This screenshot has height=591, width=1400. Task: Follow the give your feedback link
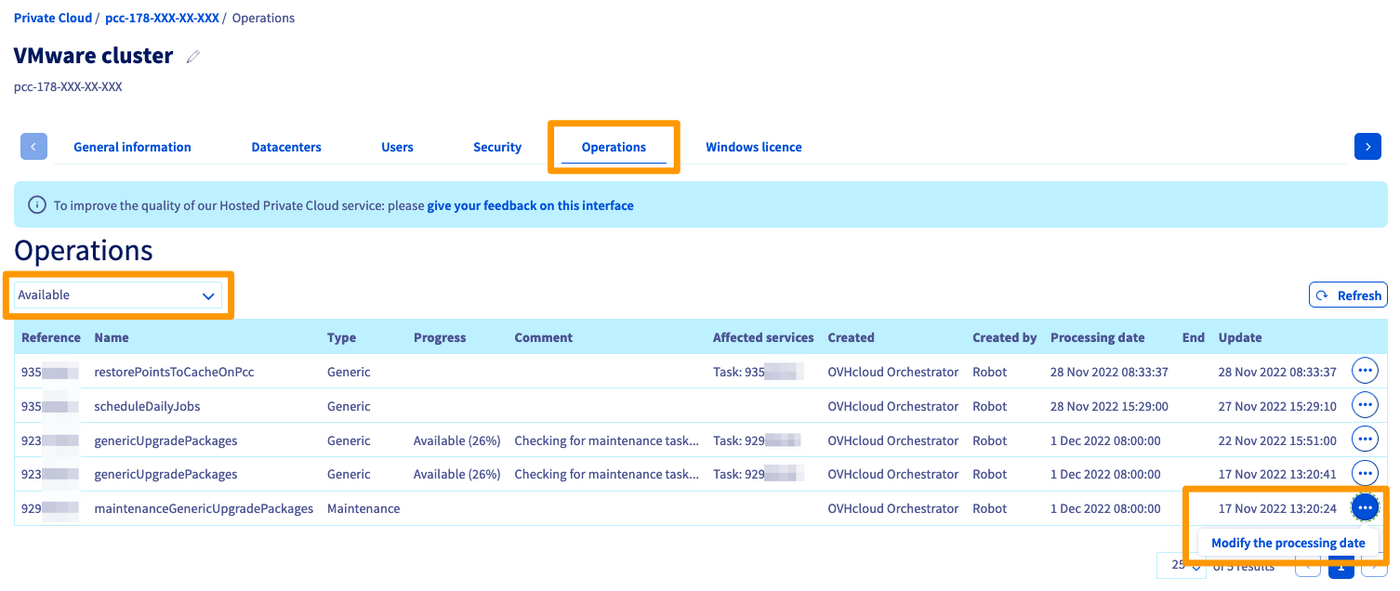[x=530, y=206]
